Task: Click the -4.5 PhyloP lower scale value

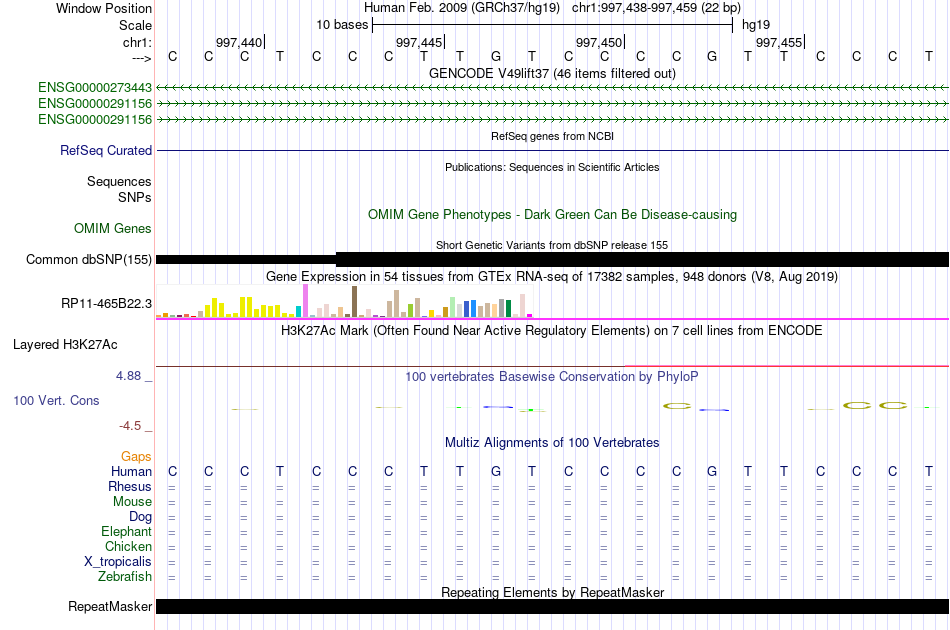Action: coord(130,426)
